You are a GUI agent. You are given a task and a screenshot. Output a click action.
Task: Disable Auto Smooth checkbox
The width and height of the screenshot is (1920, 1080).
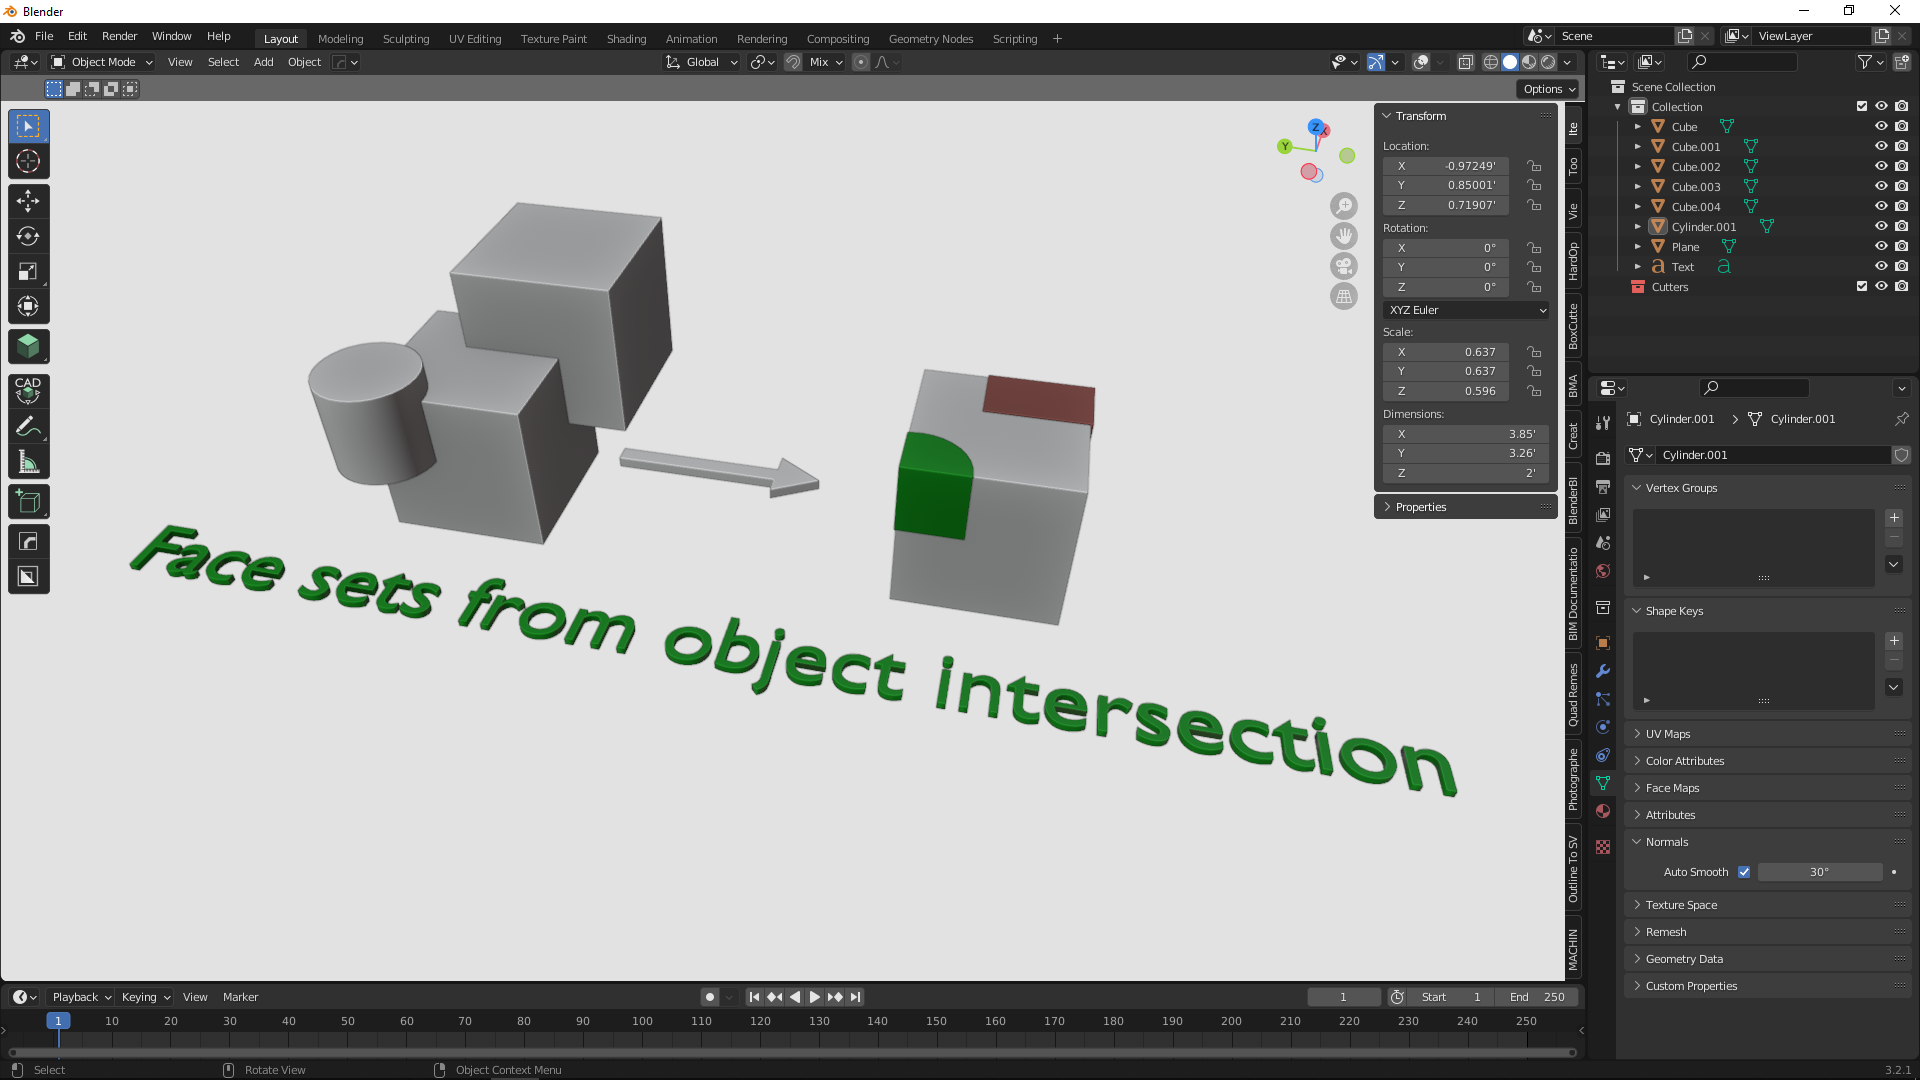pos(1744,872)
